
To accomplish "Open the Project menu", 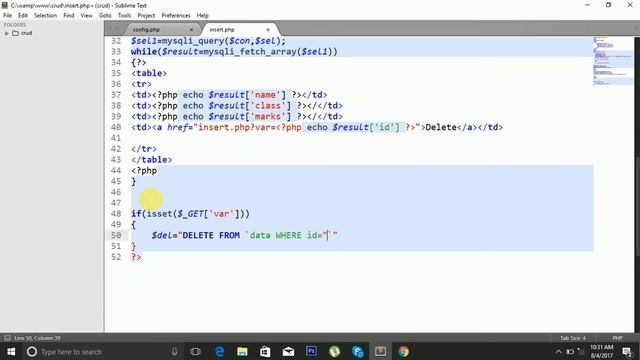I will (x=146, y=16).
